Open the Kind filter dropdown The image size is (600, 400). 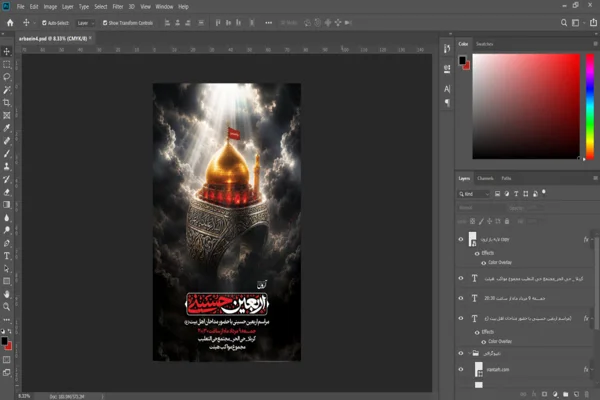click(x=474, y=194)
